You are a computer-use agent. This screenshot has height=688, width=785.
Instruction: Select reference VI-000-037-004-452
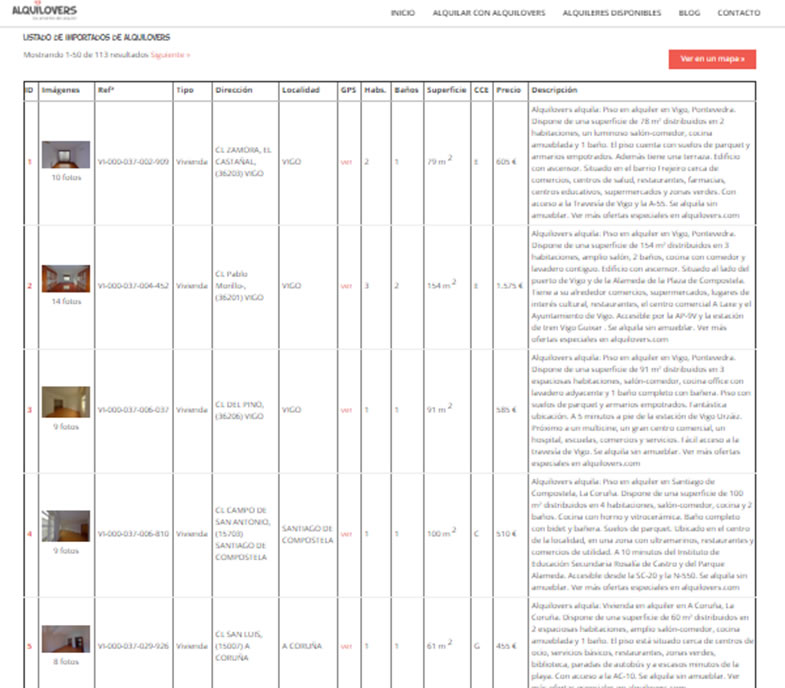pyautogui.click(x=133, y=286)
